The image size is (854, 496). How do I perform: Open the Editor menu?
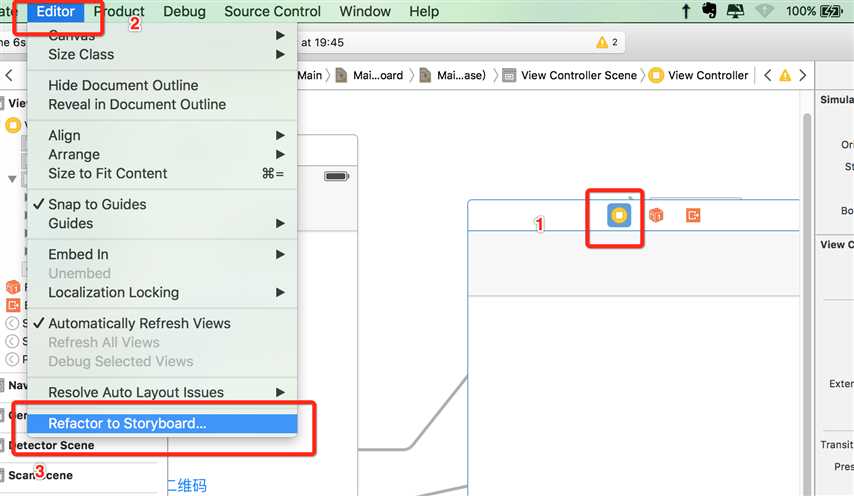pos(56,11)
